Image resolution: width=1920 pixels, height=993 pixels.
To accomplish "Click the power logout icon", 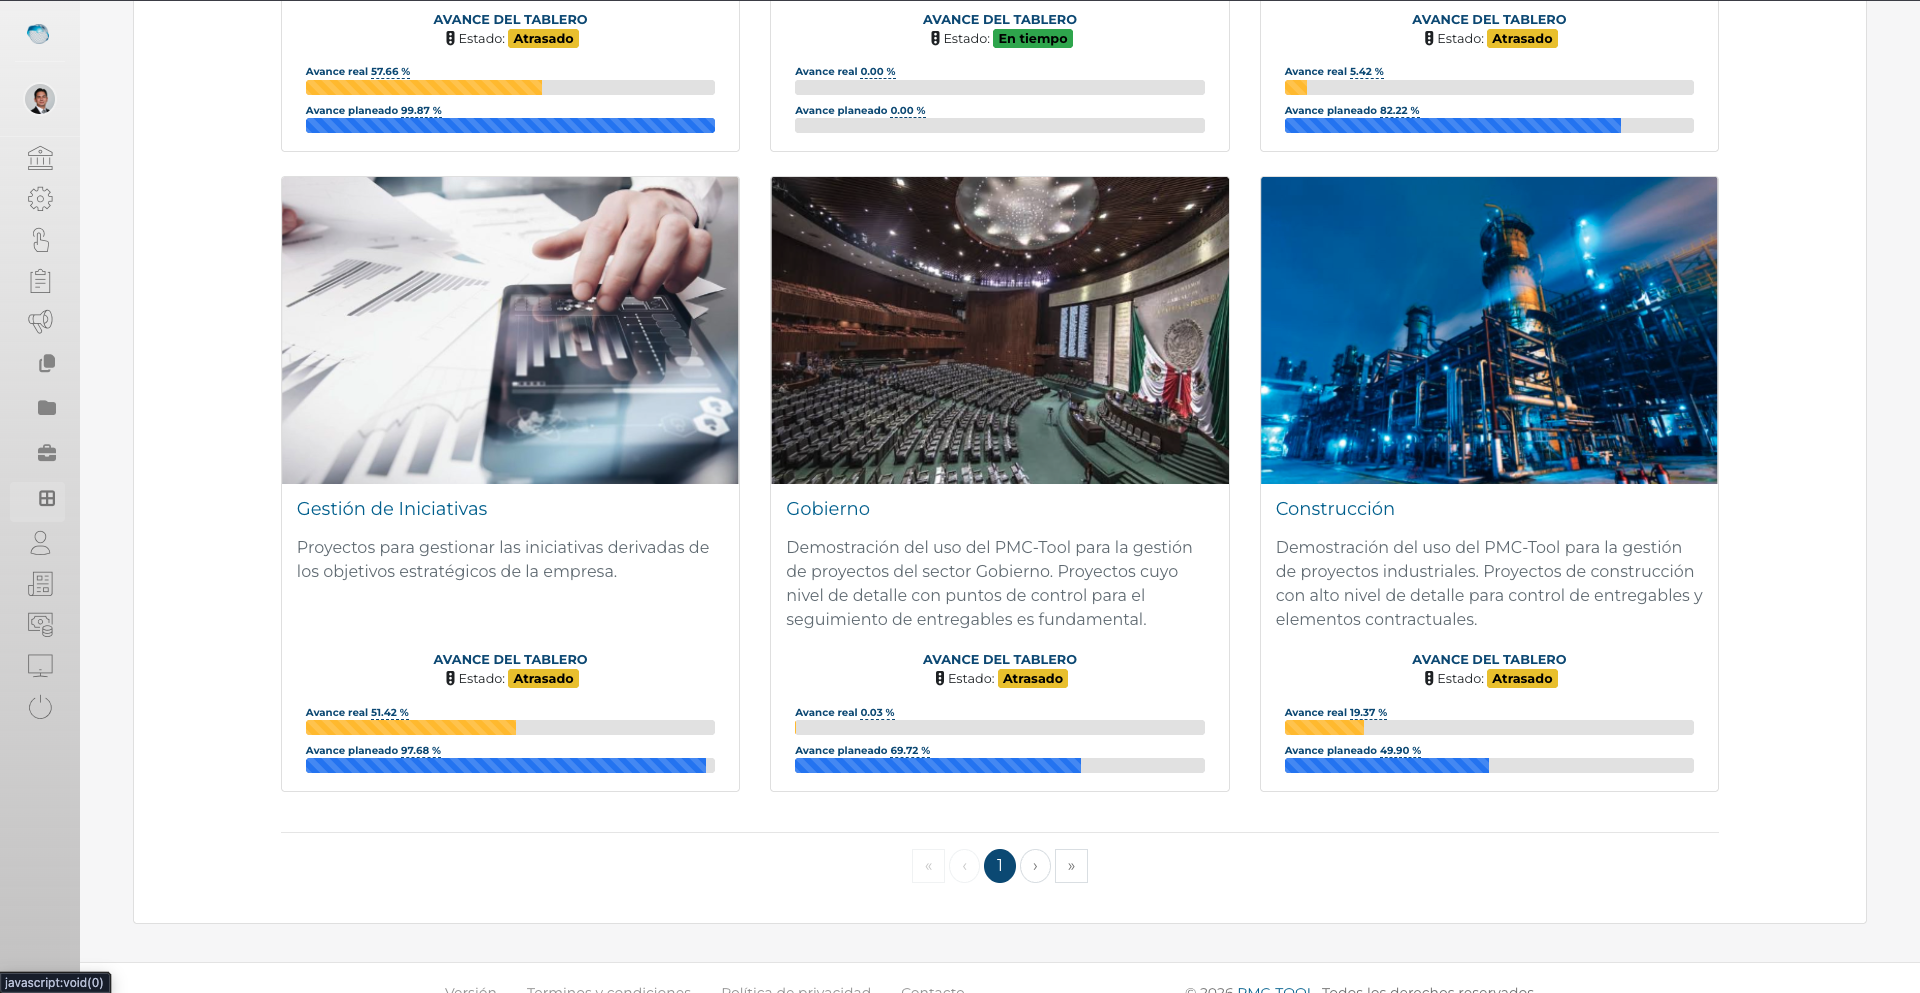I will pyautogui.click(x=40, y=707).
